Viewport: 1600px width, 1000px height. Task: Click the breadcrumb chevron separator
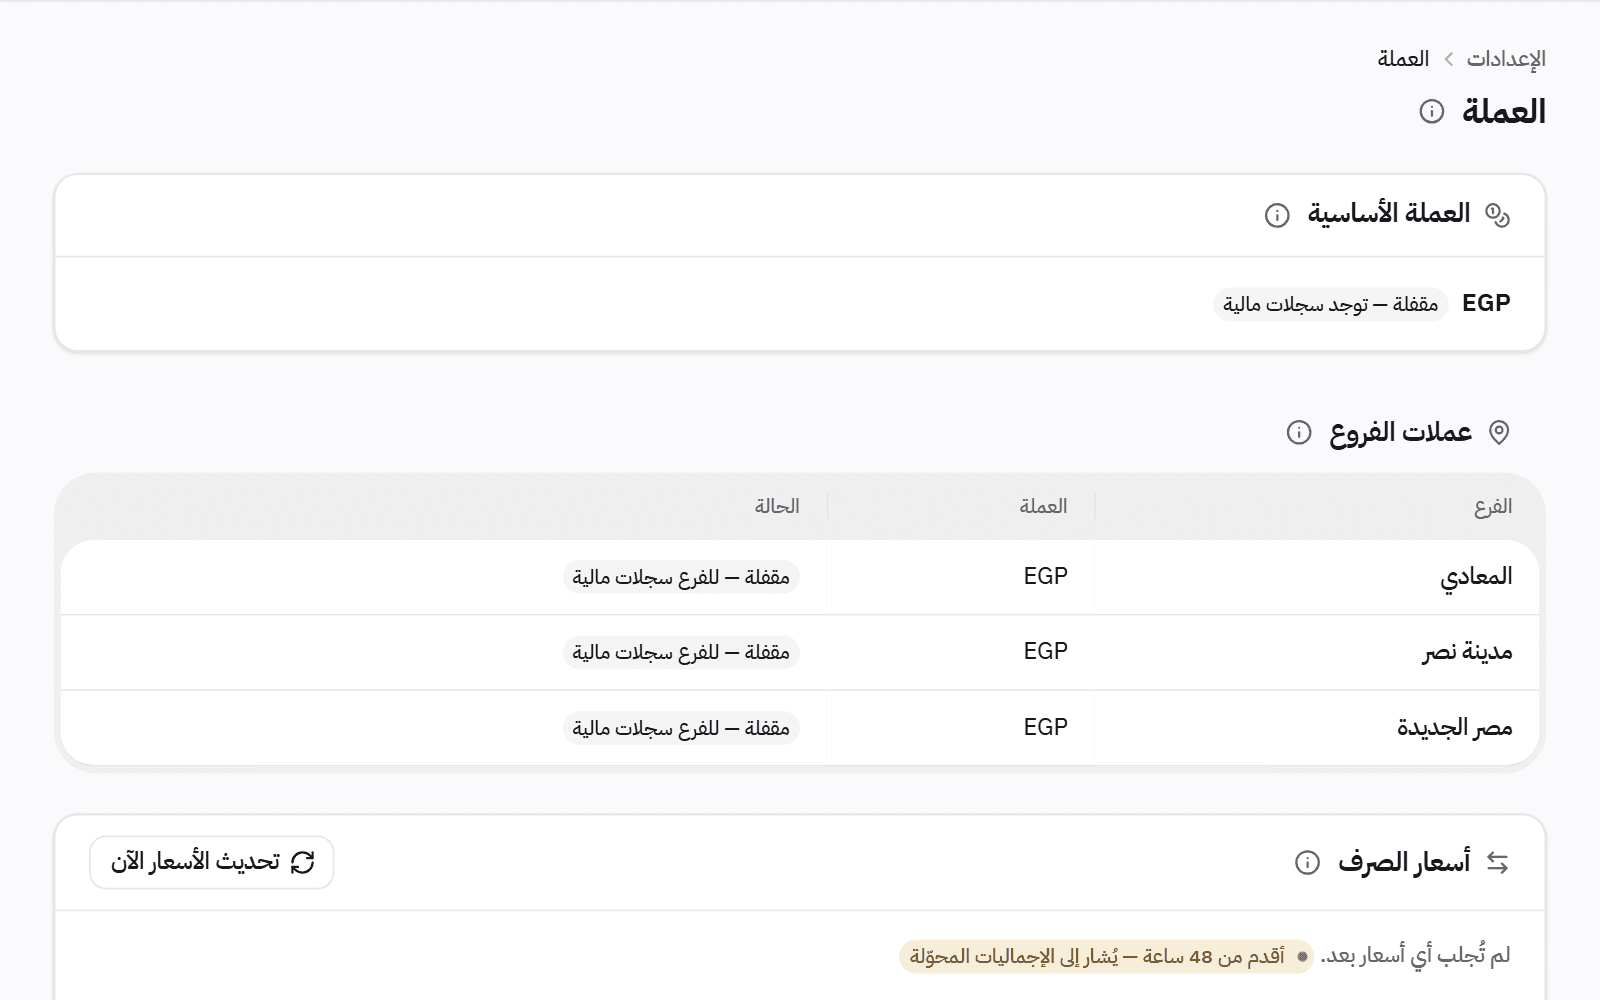[x=1448, y=60]
